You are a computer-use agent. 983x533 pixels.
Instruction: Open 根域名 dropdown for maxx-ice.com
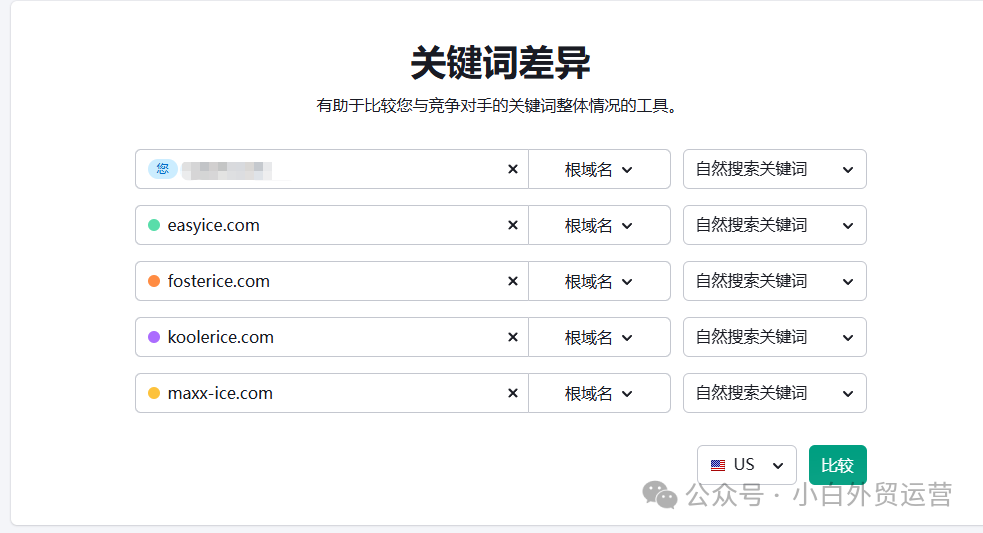click(x=599, y=393)
